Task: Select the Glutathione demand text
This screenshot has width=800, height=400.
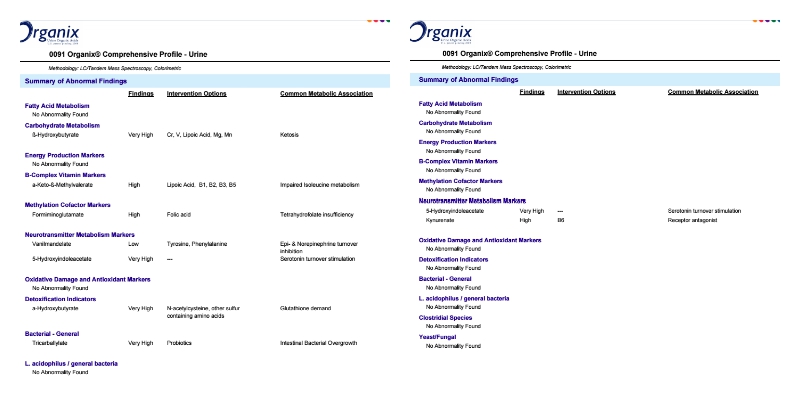Action: click(x=306, y=309)
